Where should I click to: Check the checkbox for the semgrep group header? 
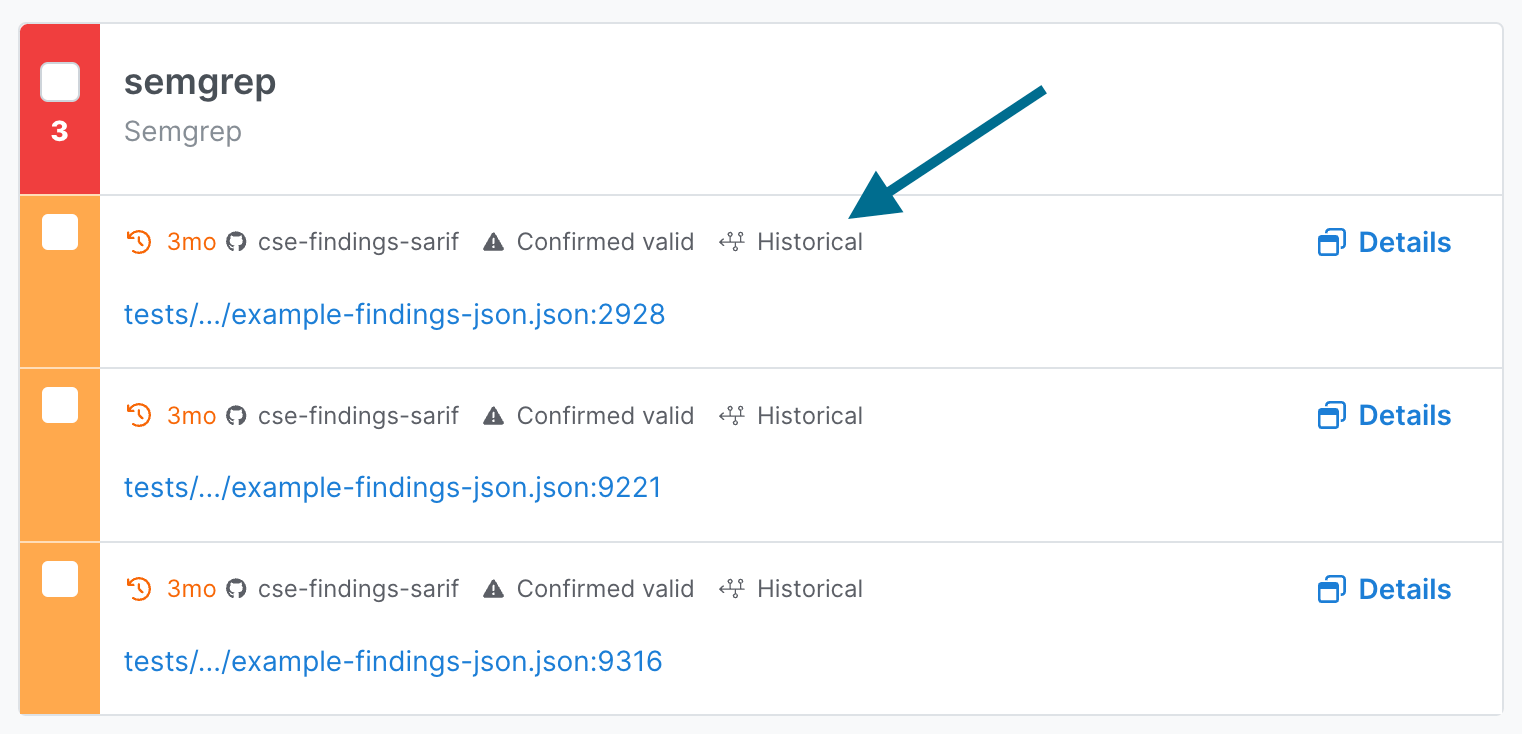(59, 82)
